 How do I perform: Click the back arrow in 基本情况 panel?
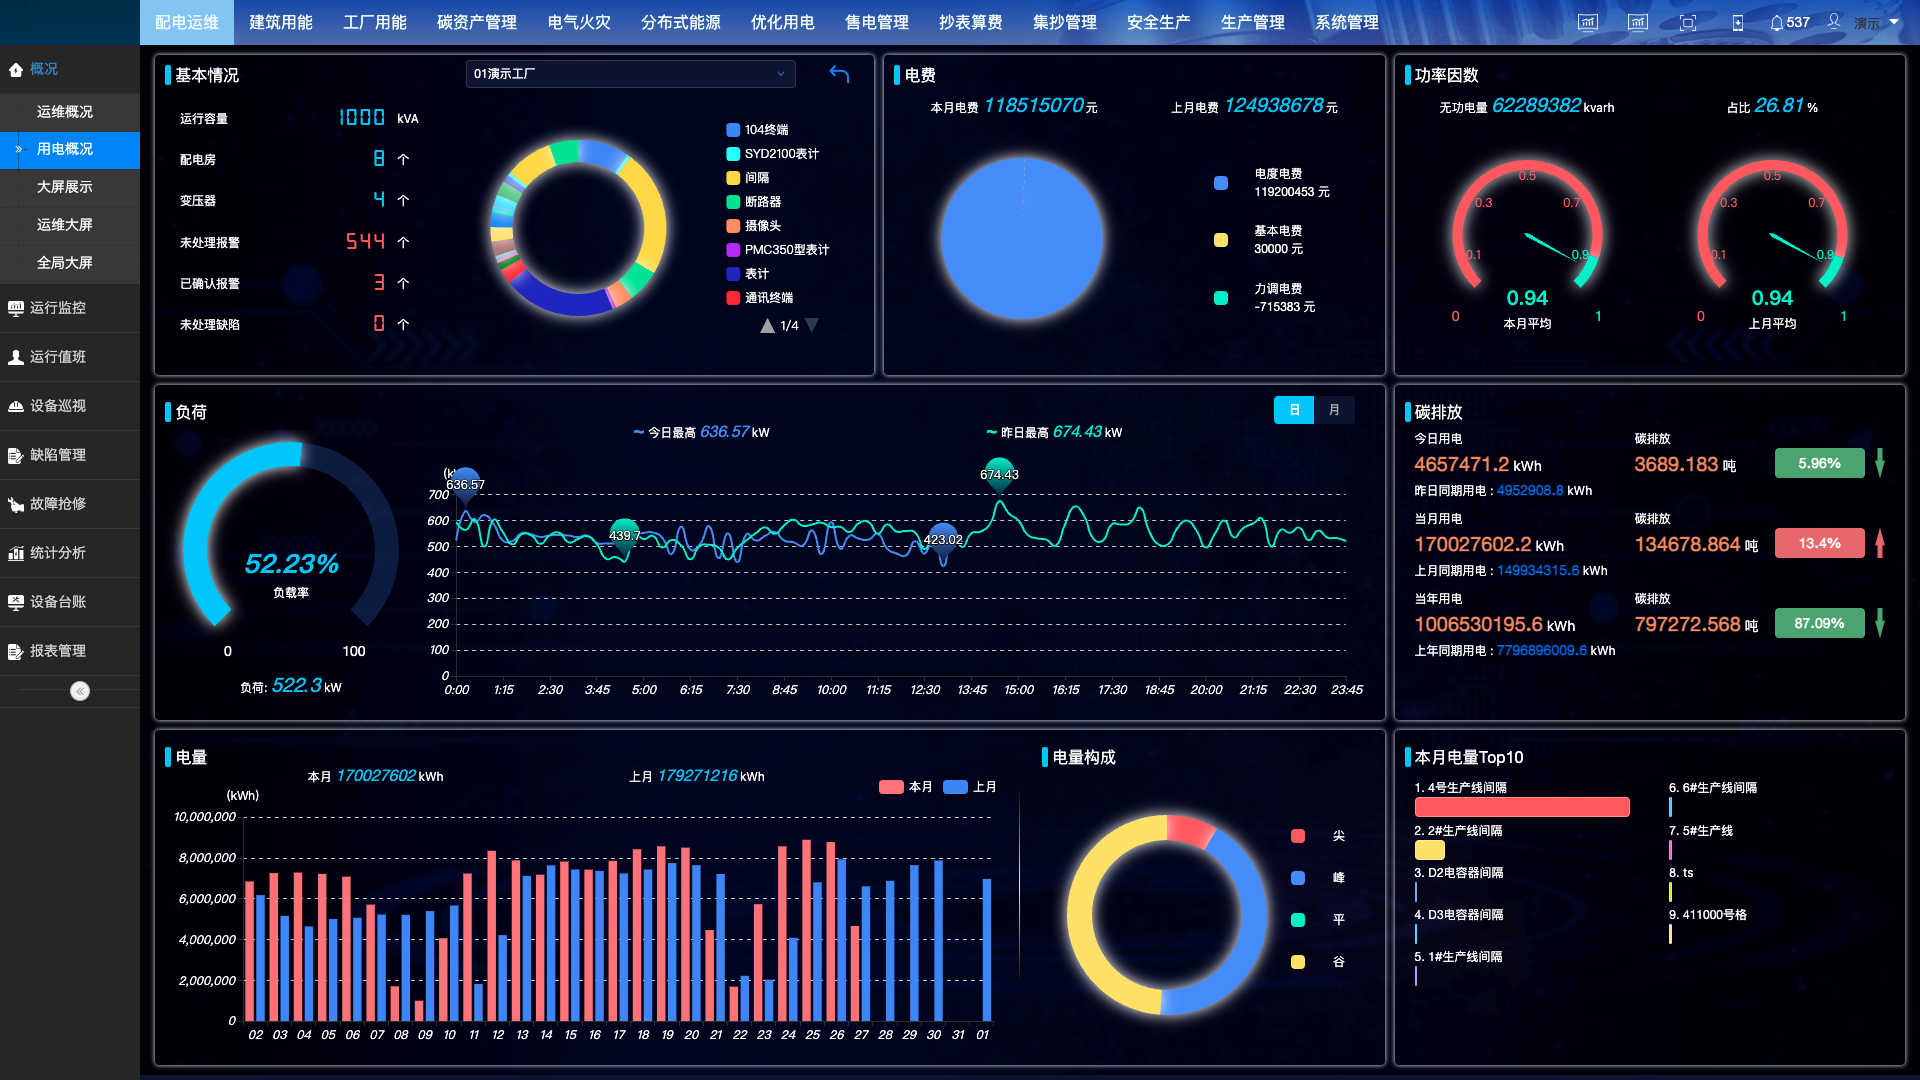point(839,74)
